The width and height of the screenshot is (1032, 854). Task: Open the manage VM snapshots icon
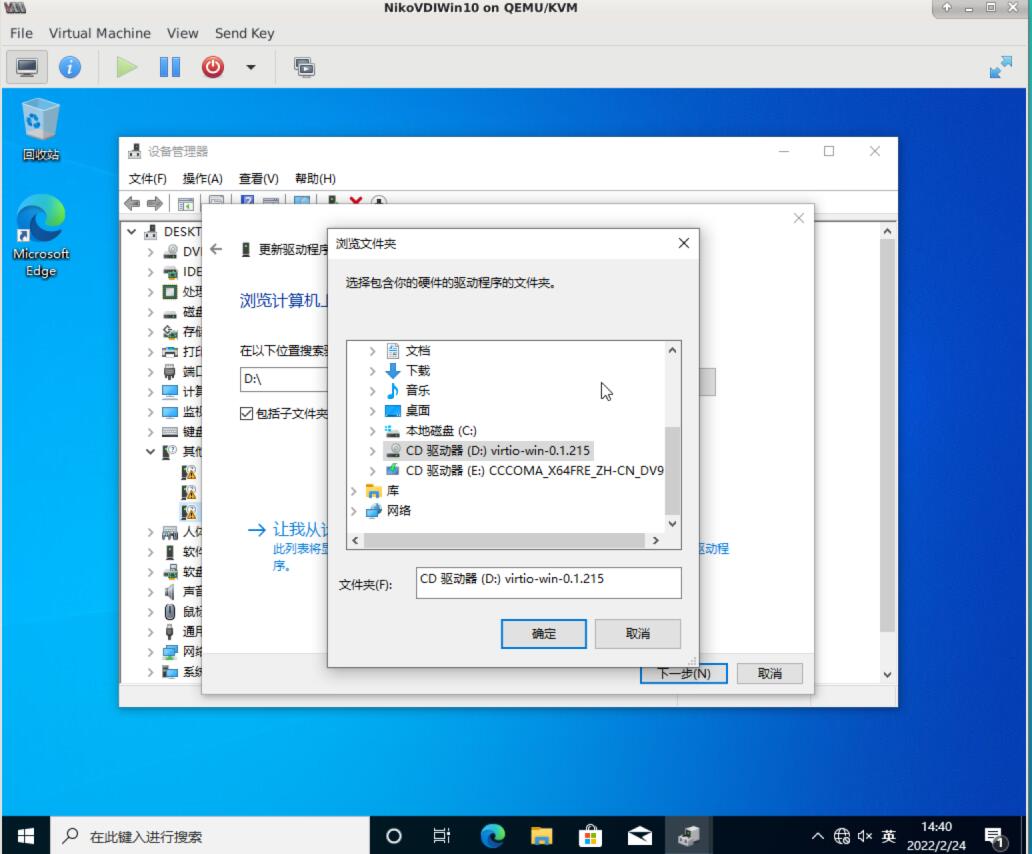(304, 67)
